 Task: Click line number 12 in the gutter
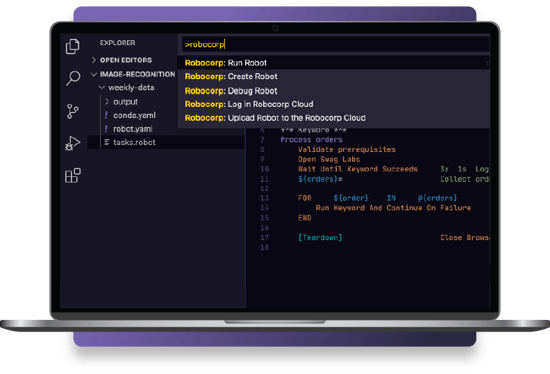[x=264, y=189]
